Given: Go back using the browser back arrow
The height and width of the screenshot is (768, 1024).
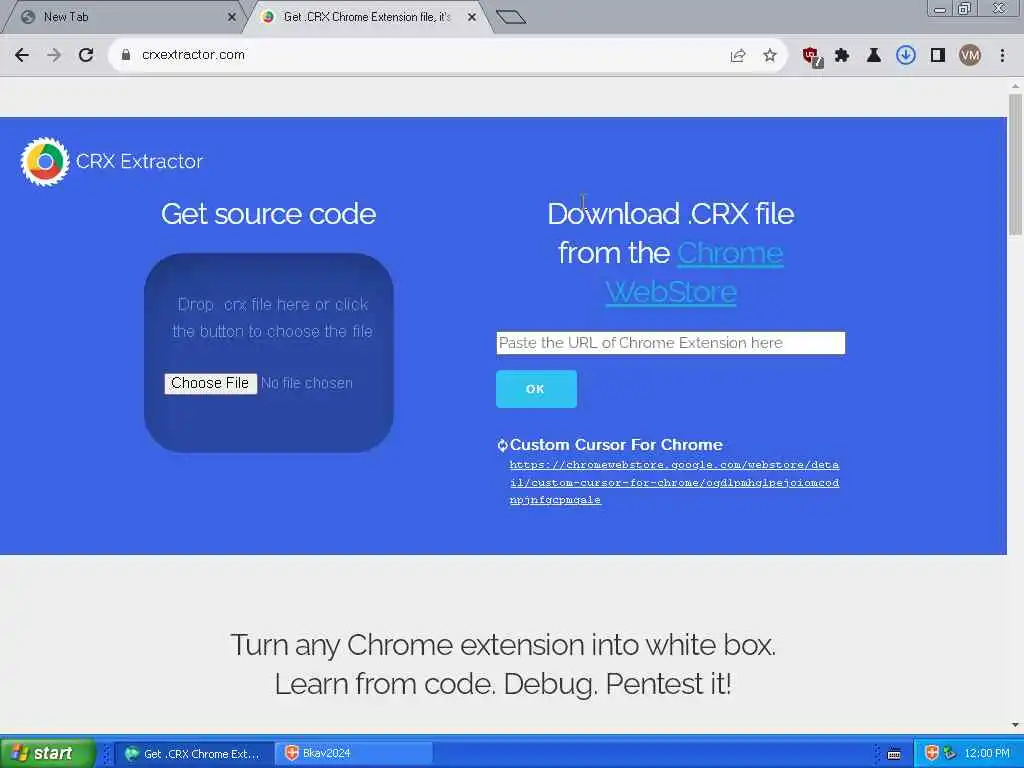Looking at the screenshot, I should coord(22,56).
